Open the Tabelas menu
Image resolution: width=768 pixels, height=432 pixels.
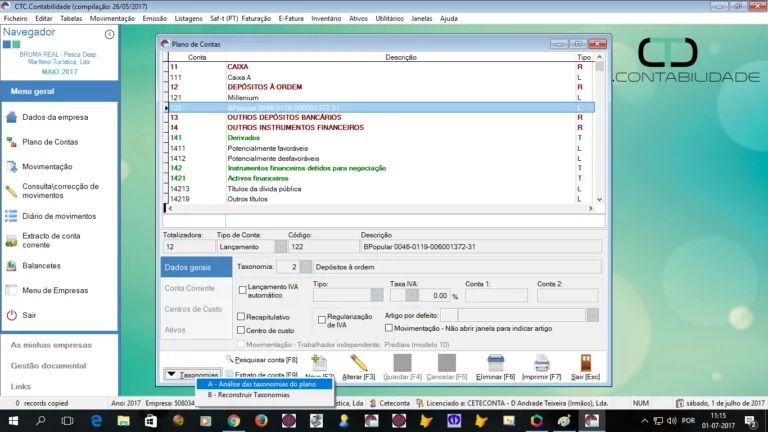(71, 18)
